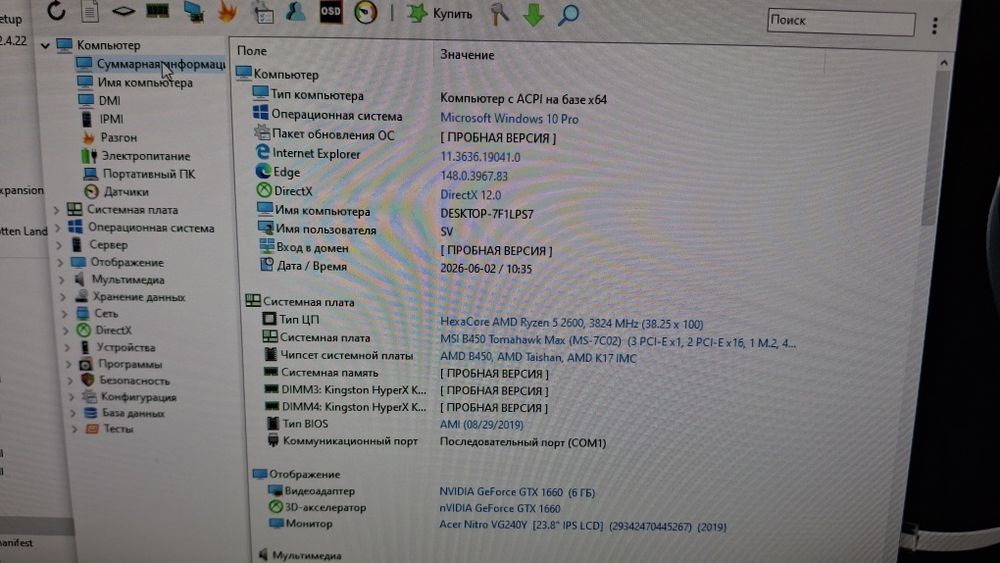Click the Значение column header
The image size is (1000, 563).
click(467, 55)
